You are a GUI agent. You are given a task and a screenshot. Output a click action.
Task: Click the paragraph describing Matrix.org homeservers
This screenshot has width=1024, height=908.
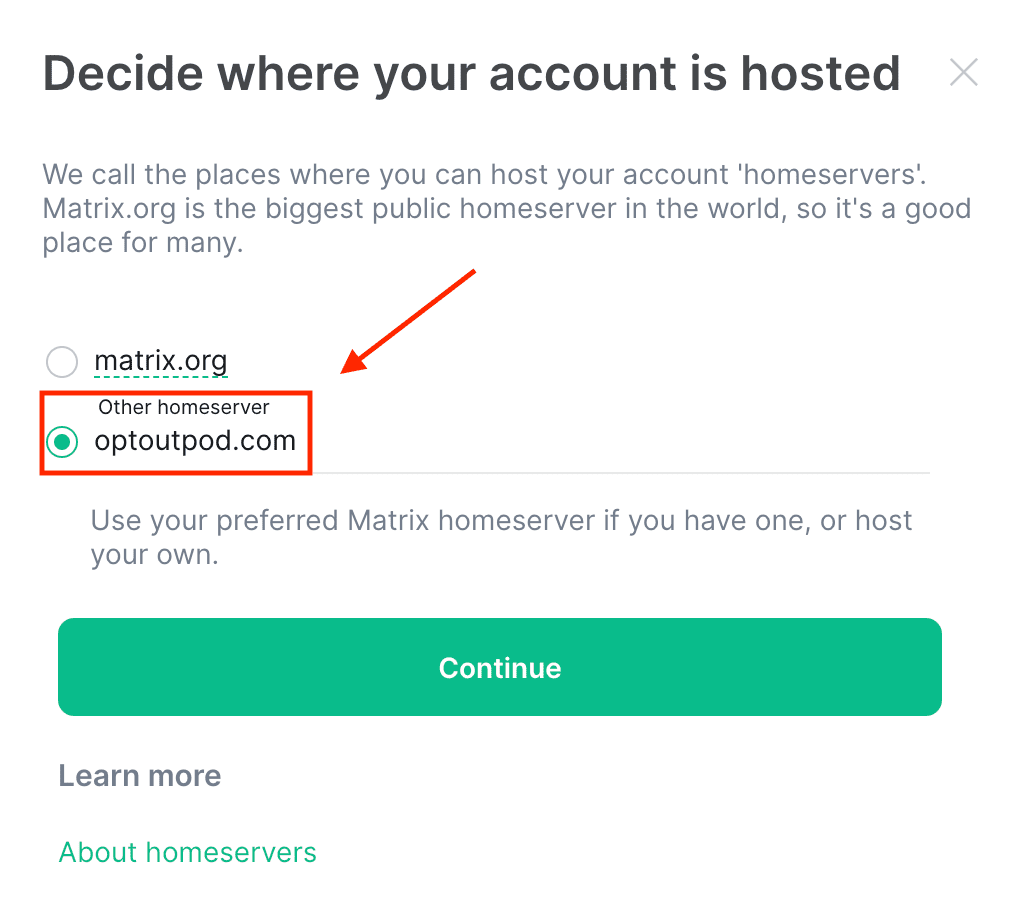pos(507,208)
